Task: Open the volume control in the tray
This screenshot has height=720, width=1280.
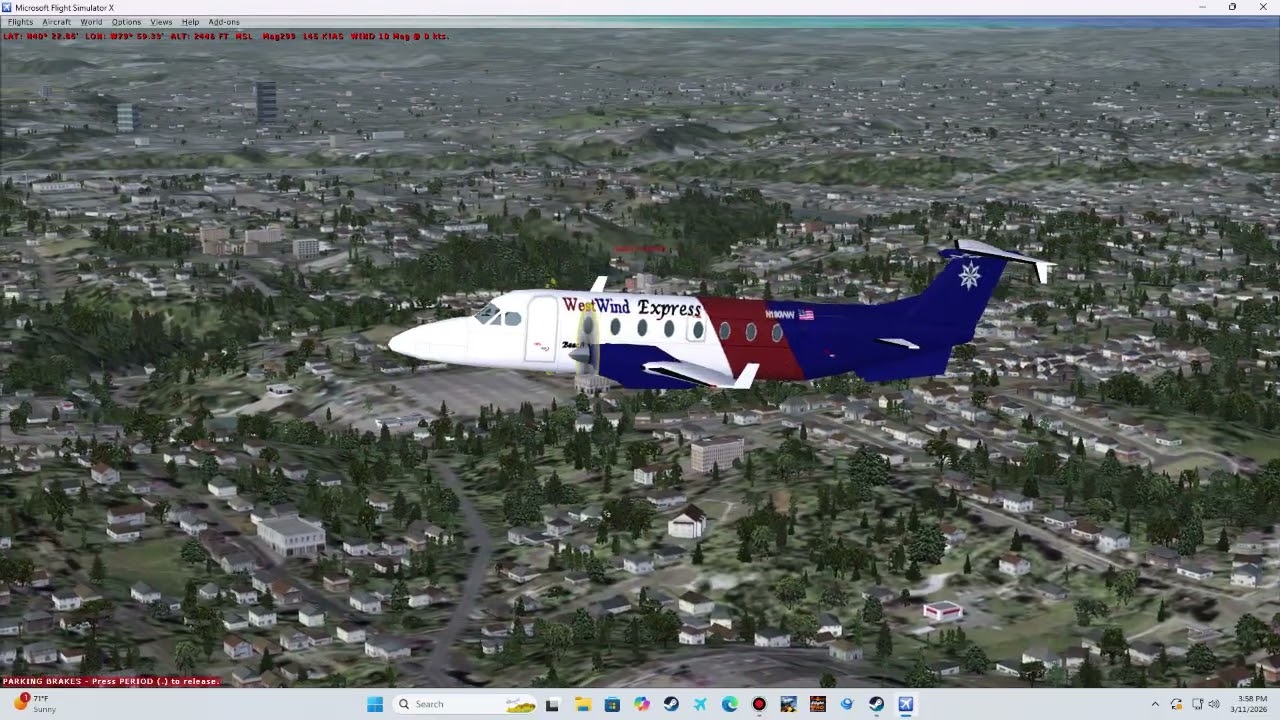Action: coord(1214,704)
